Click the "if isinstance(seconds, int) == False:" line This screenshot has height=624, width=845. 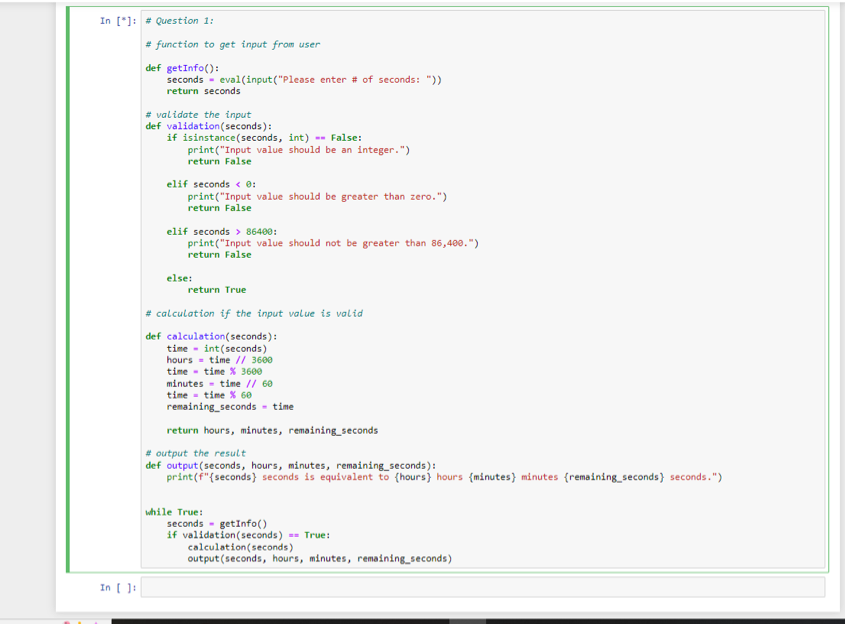(x=264, y=138)
